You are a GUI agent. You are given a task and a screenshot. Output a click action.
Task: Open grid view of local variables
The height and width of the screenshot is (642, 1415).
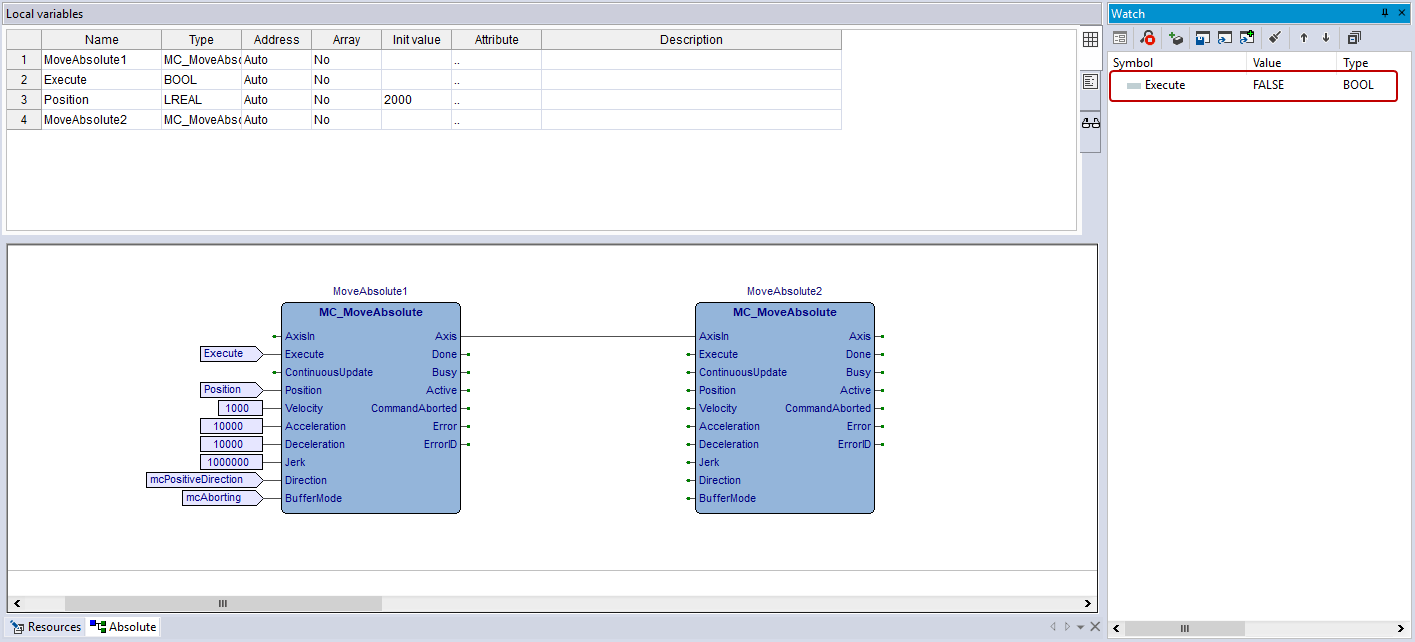click(1090, 40)
